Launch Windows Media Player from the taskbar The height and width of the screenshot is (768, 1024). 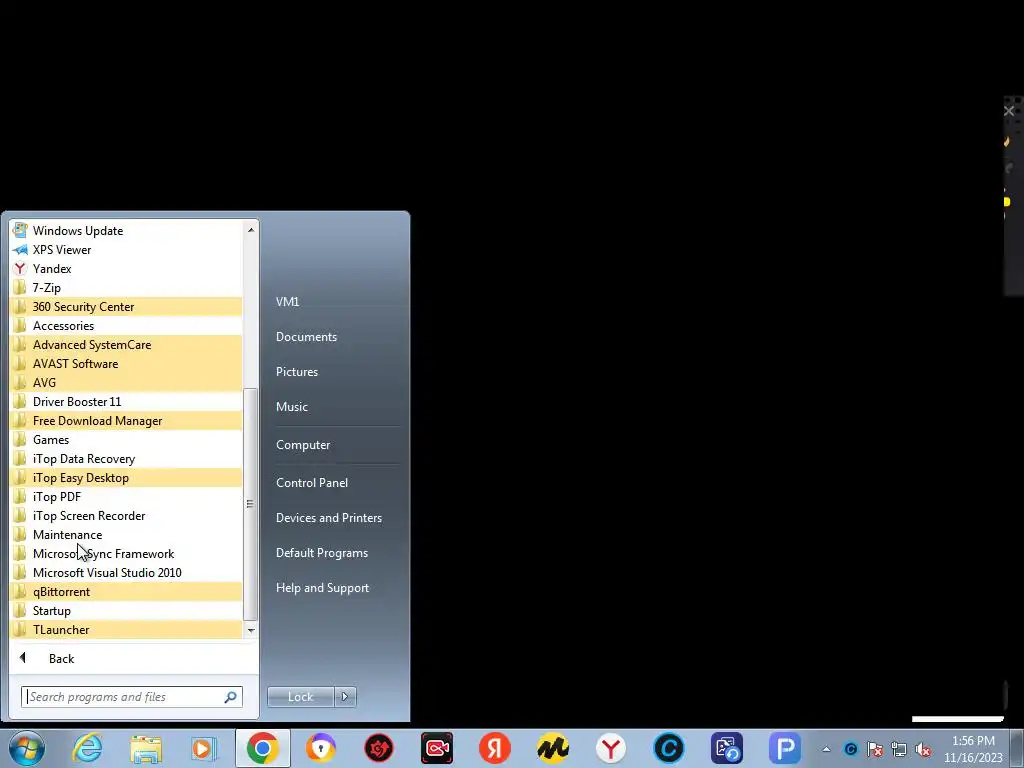pos(204,748)
